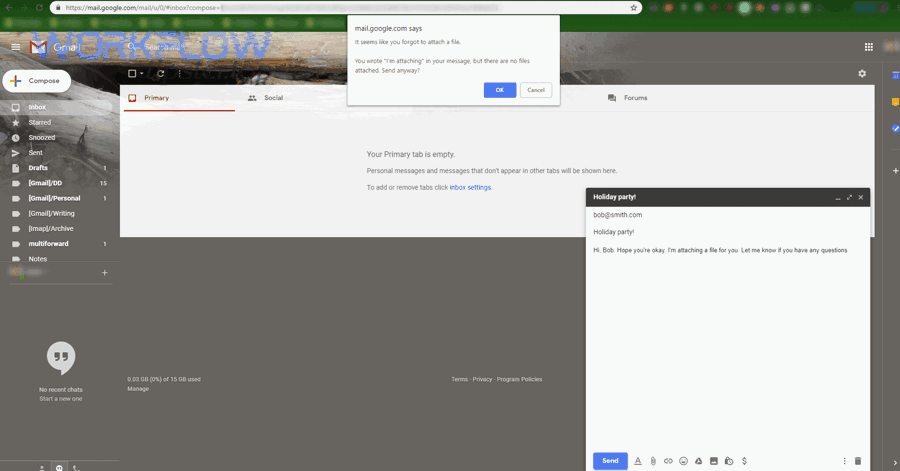Open more options in compose toolbar
Image resolution: width=900 pixels, height=471 pixels.
click(844, 461)
